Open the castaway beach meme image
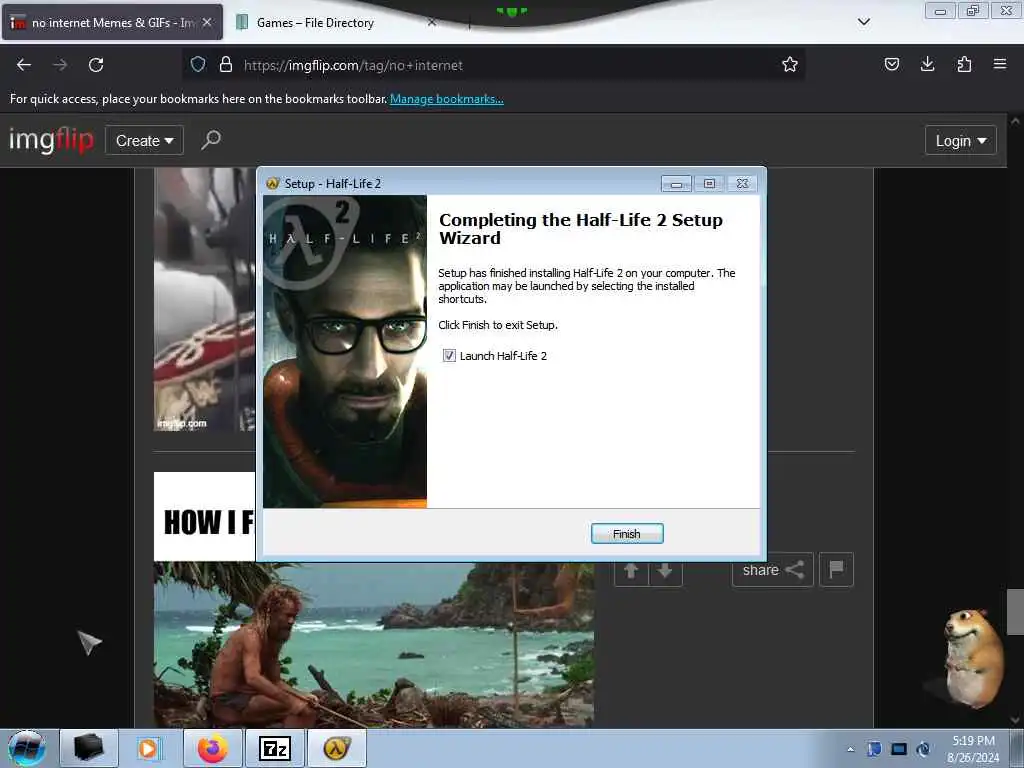This screenshot has height=768, width=1024. click(374, 645)
